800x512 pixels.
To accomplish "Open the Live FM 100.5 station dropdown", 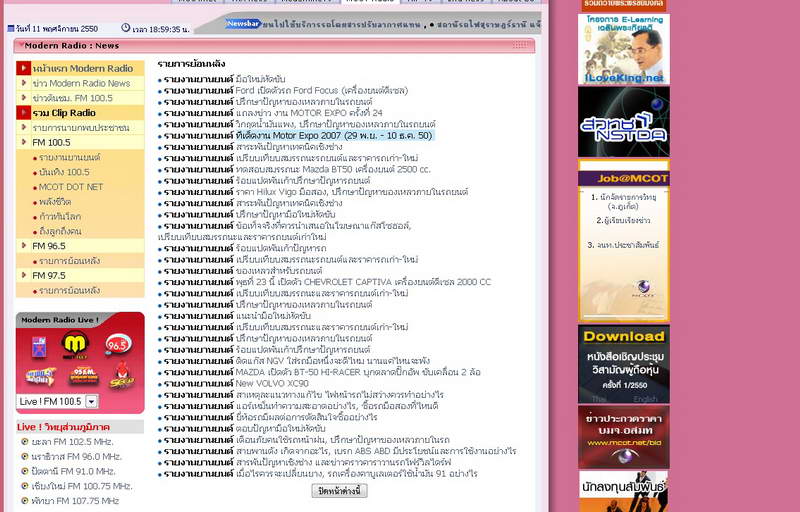I will pyautogui.click(x=92, y=401).
